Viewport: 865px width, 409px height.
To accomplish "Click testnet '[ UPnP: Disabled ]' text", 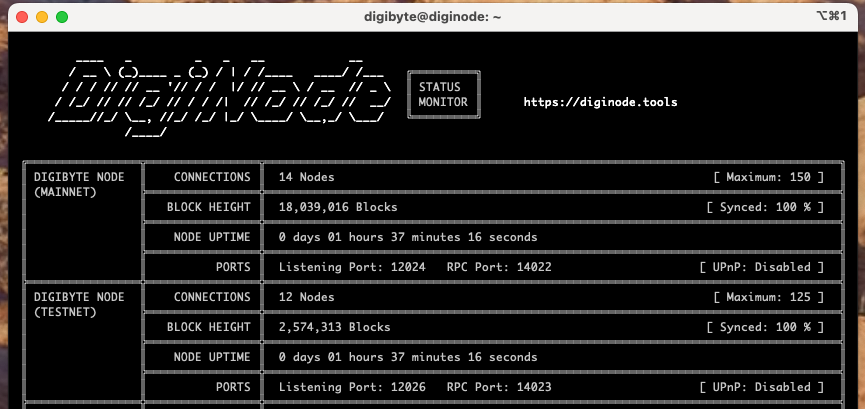I will 761,387.
